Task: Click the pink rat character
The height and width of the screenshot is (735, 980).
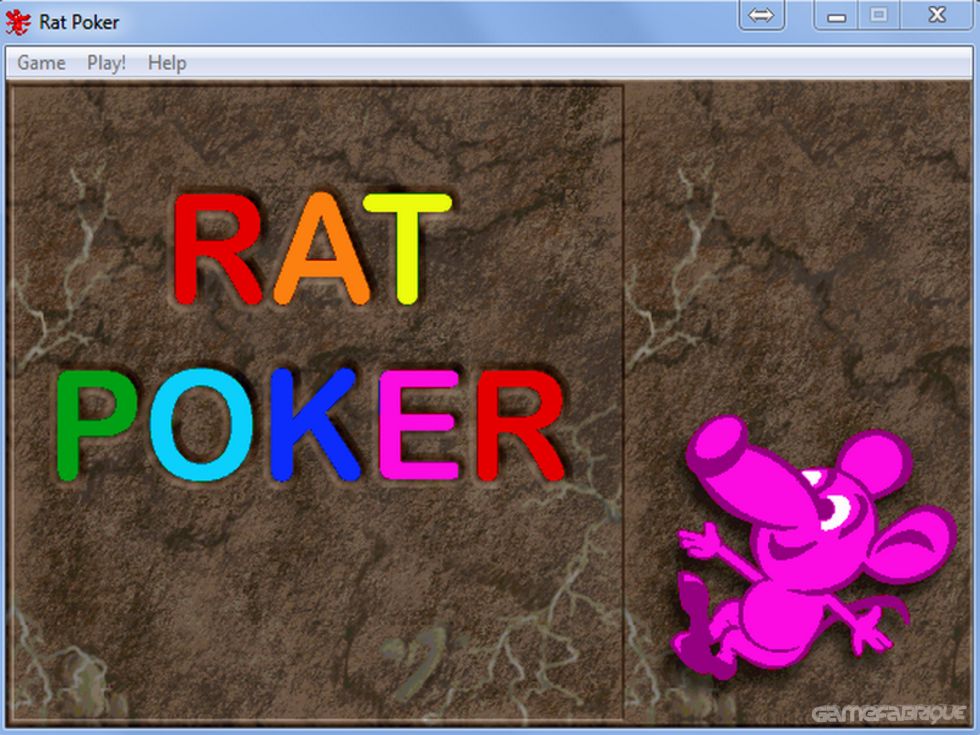Action: pos(812,549)
